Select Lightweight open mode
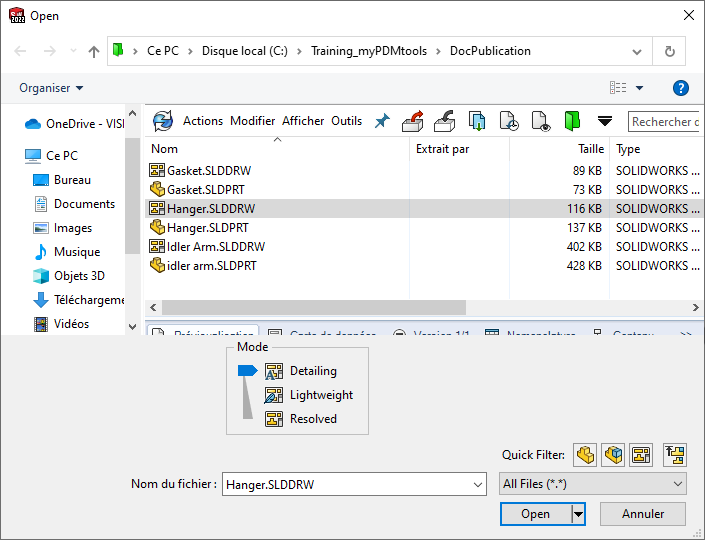 [x=320, y=395]
